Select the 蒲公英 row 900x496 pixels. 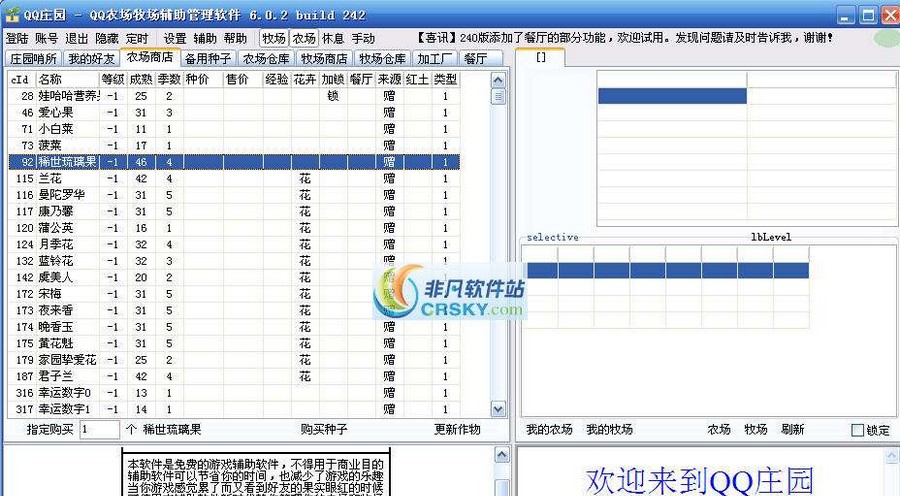point(234,228)
